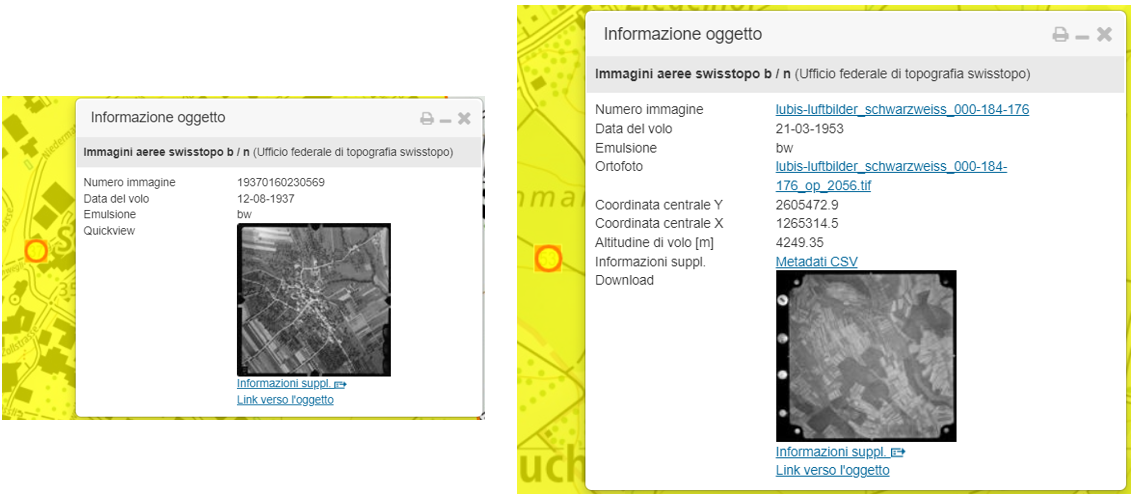Click flight date 21-03-1953
This screenshot has height=500, width=1136.
[809, 129]
